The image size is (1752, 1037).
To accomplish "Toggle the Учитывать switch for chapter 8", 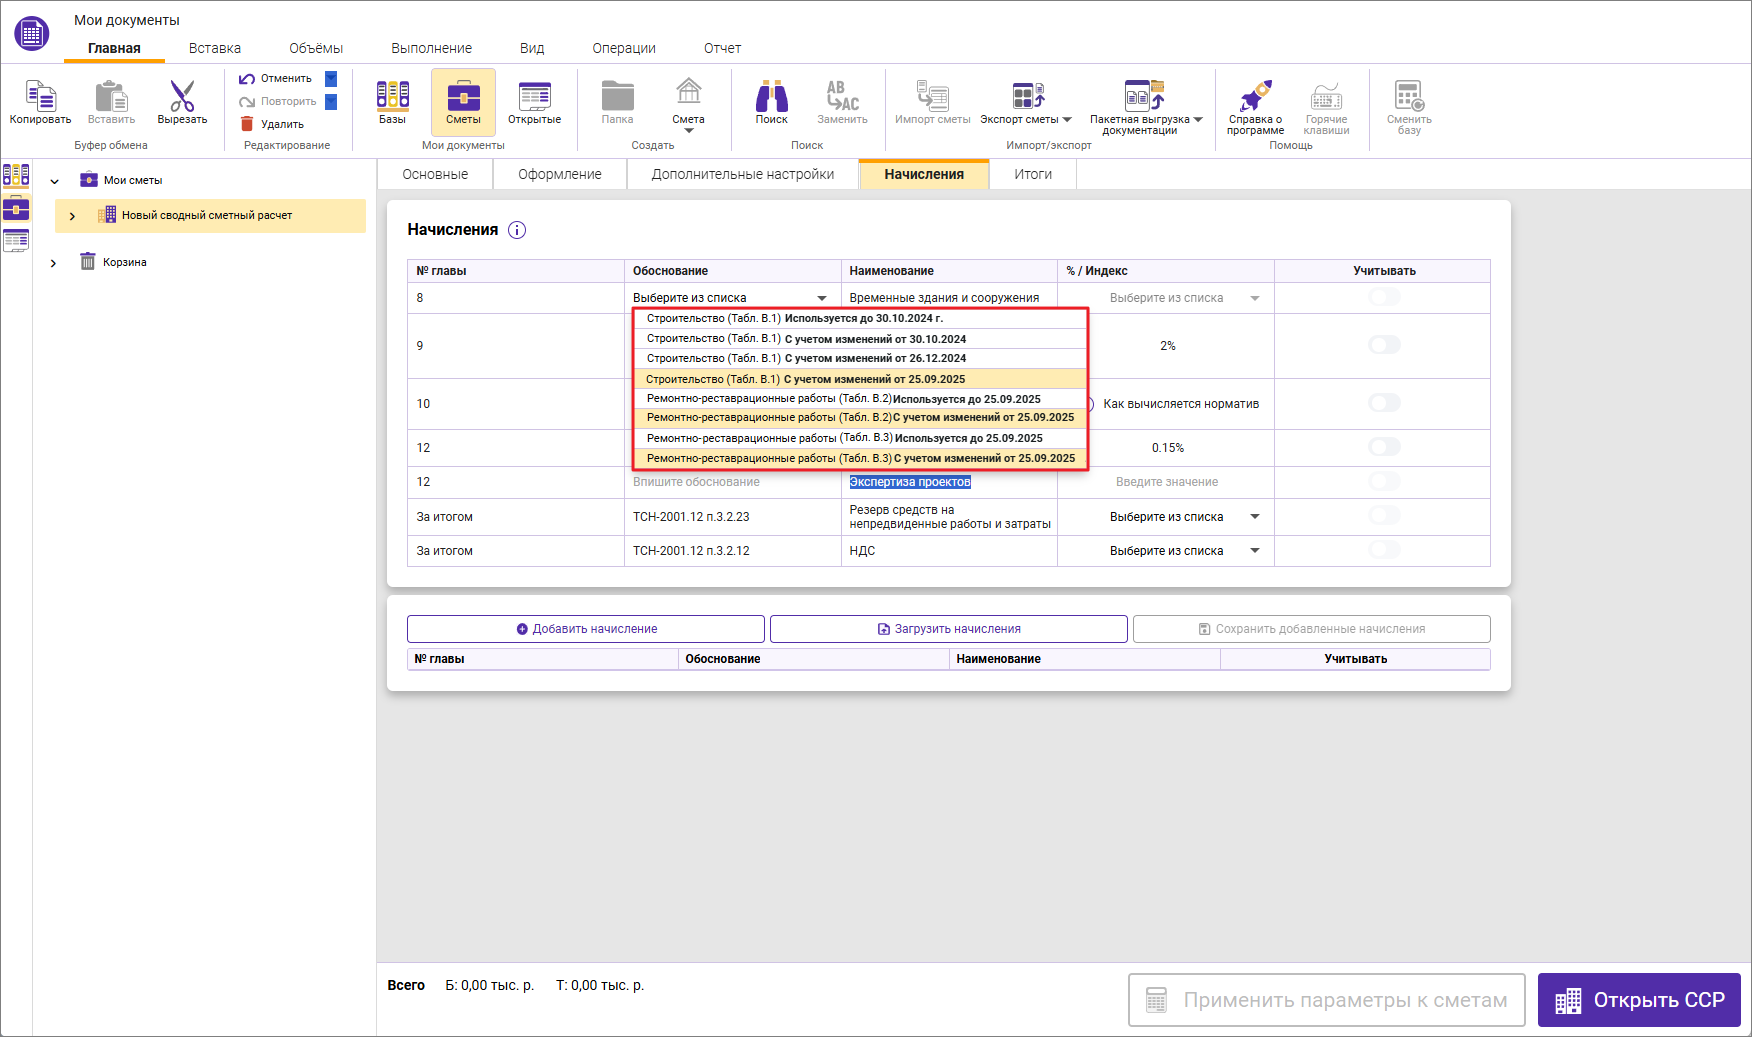I will 1384,297.
